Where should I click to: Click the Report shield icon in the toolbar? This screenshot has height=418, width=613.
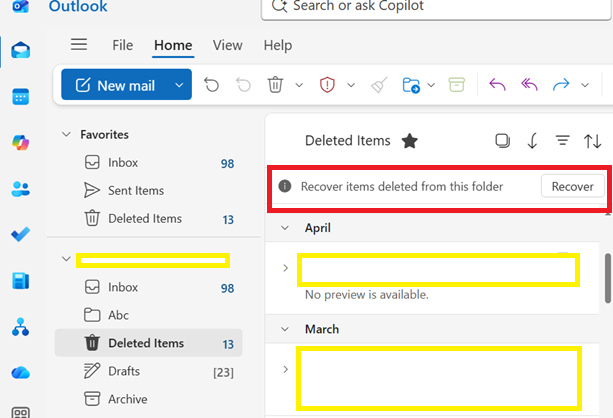pyautogui.click(x=327, y=84)
